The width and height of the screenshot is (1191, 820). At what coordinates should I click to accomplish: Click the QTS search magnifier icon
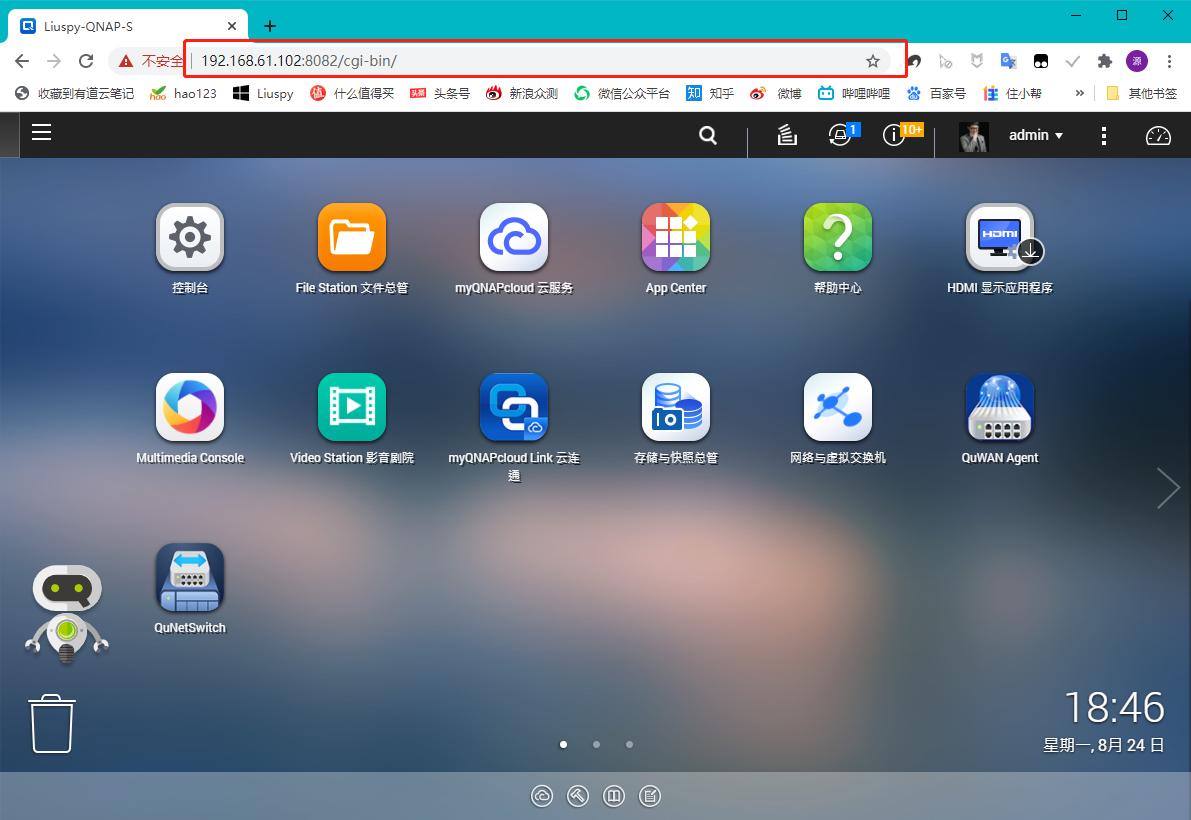(708, 135)
